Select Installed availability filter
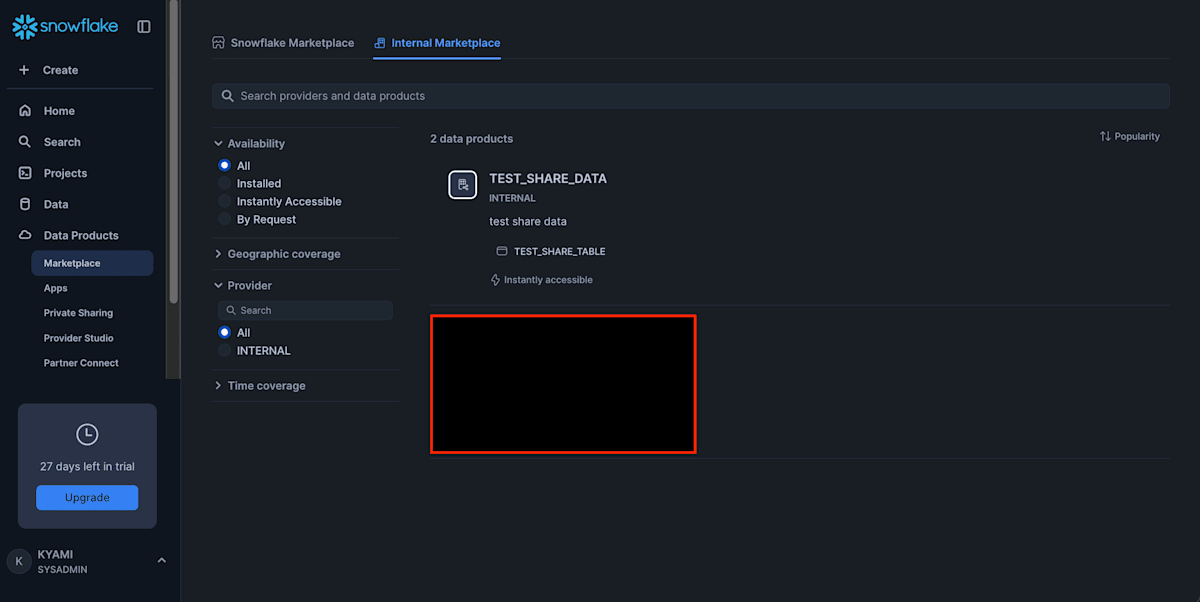1200x602 pixels. click(225, 184)
